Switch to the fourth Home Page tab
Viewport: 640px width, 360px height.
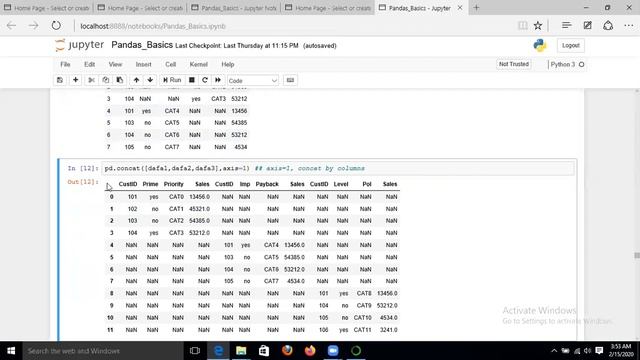(x=328, y=7)
